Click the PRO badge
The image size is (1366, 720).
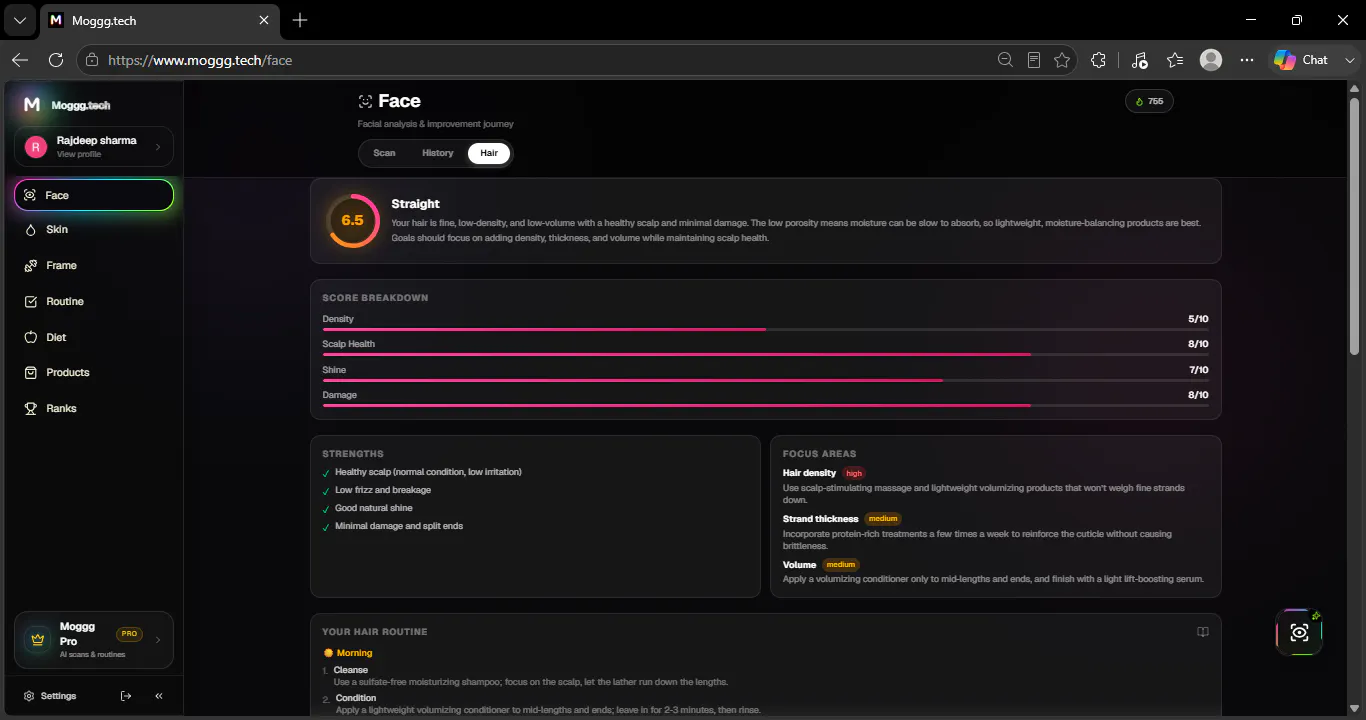click(x=129, y=634)
